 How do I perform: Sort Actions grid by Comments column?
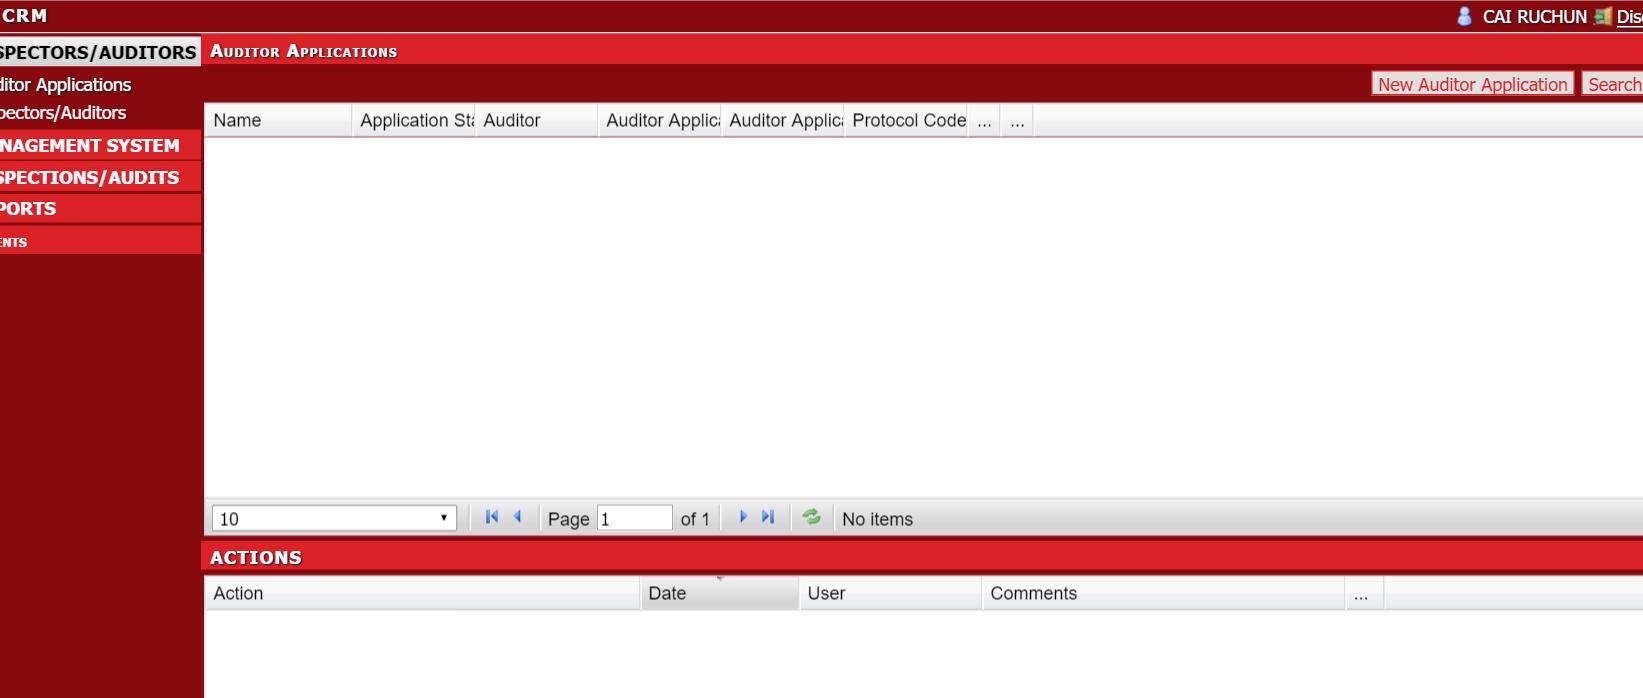pyautogui.click(x=1163, y=593)
